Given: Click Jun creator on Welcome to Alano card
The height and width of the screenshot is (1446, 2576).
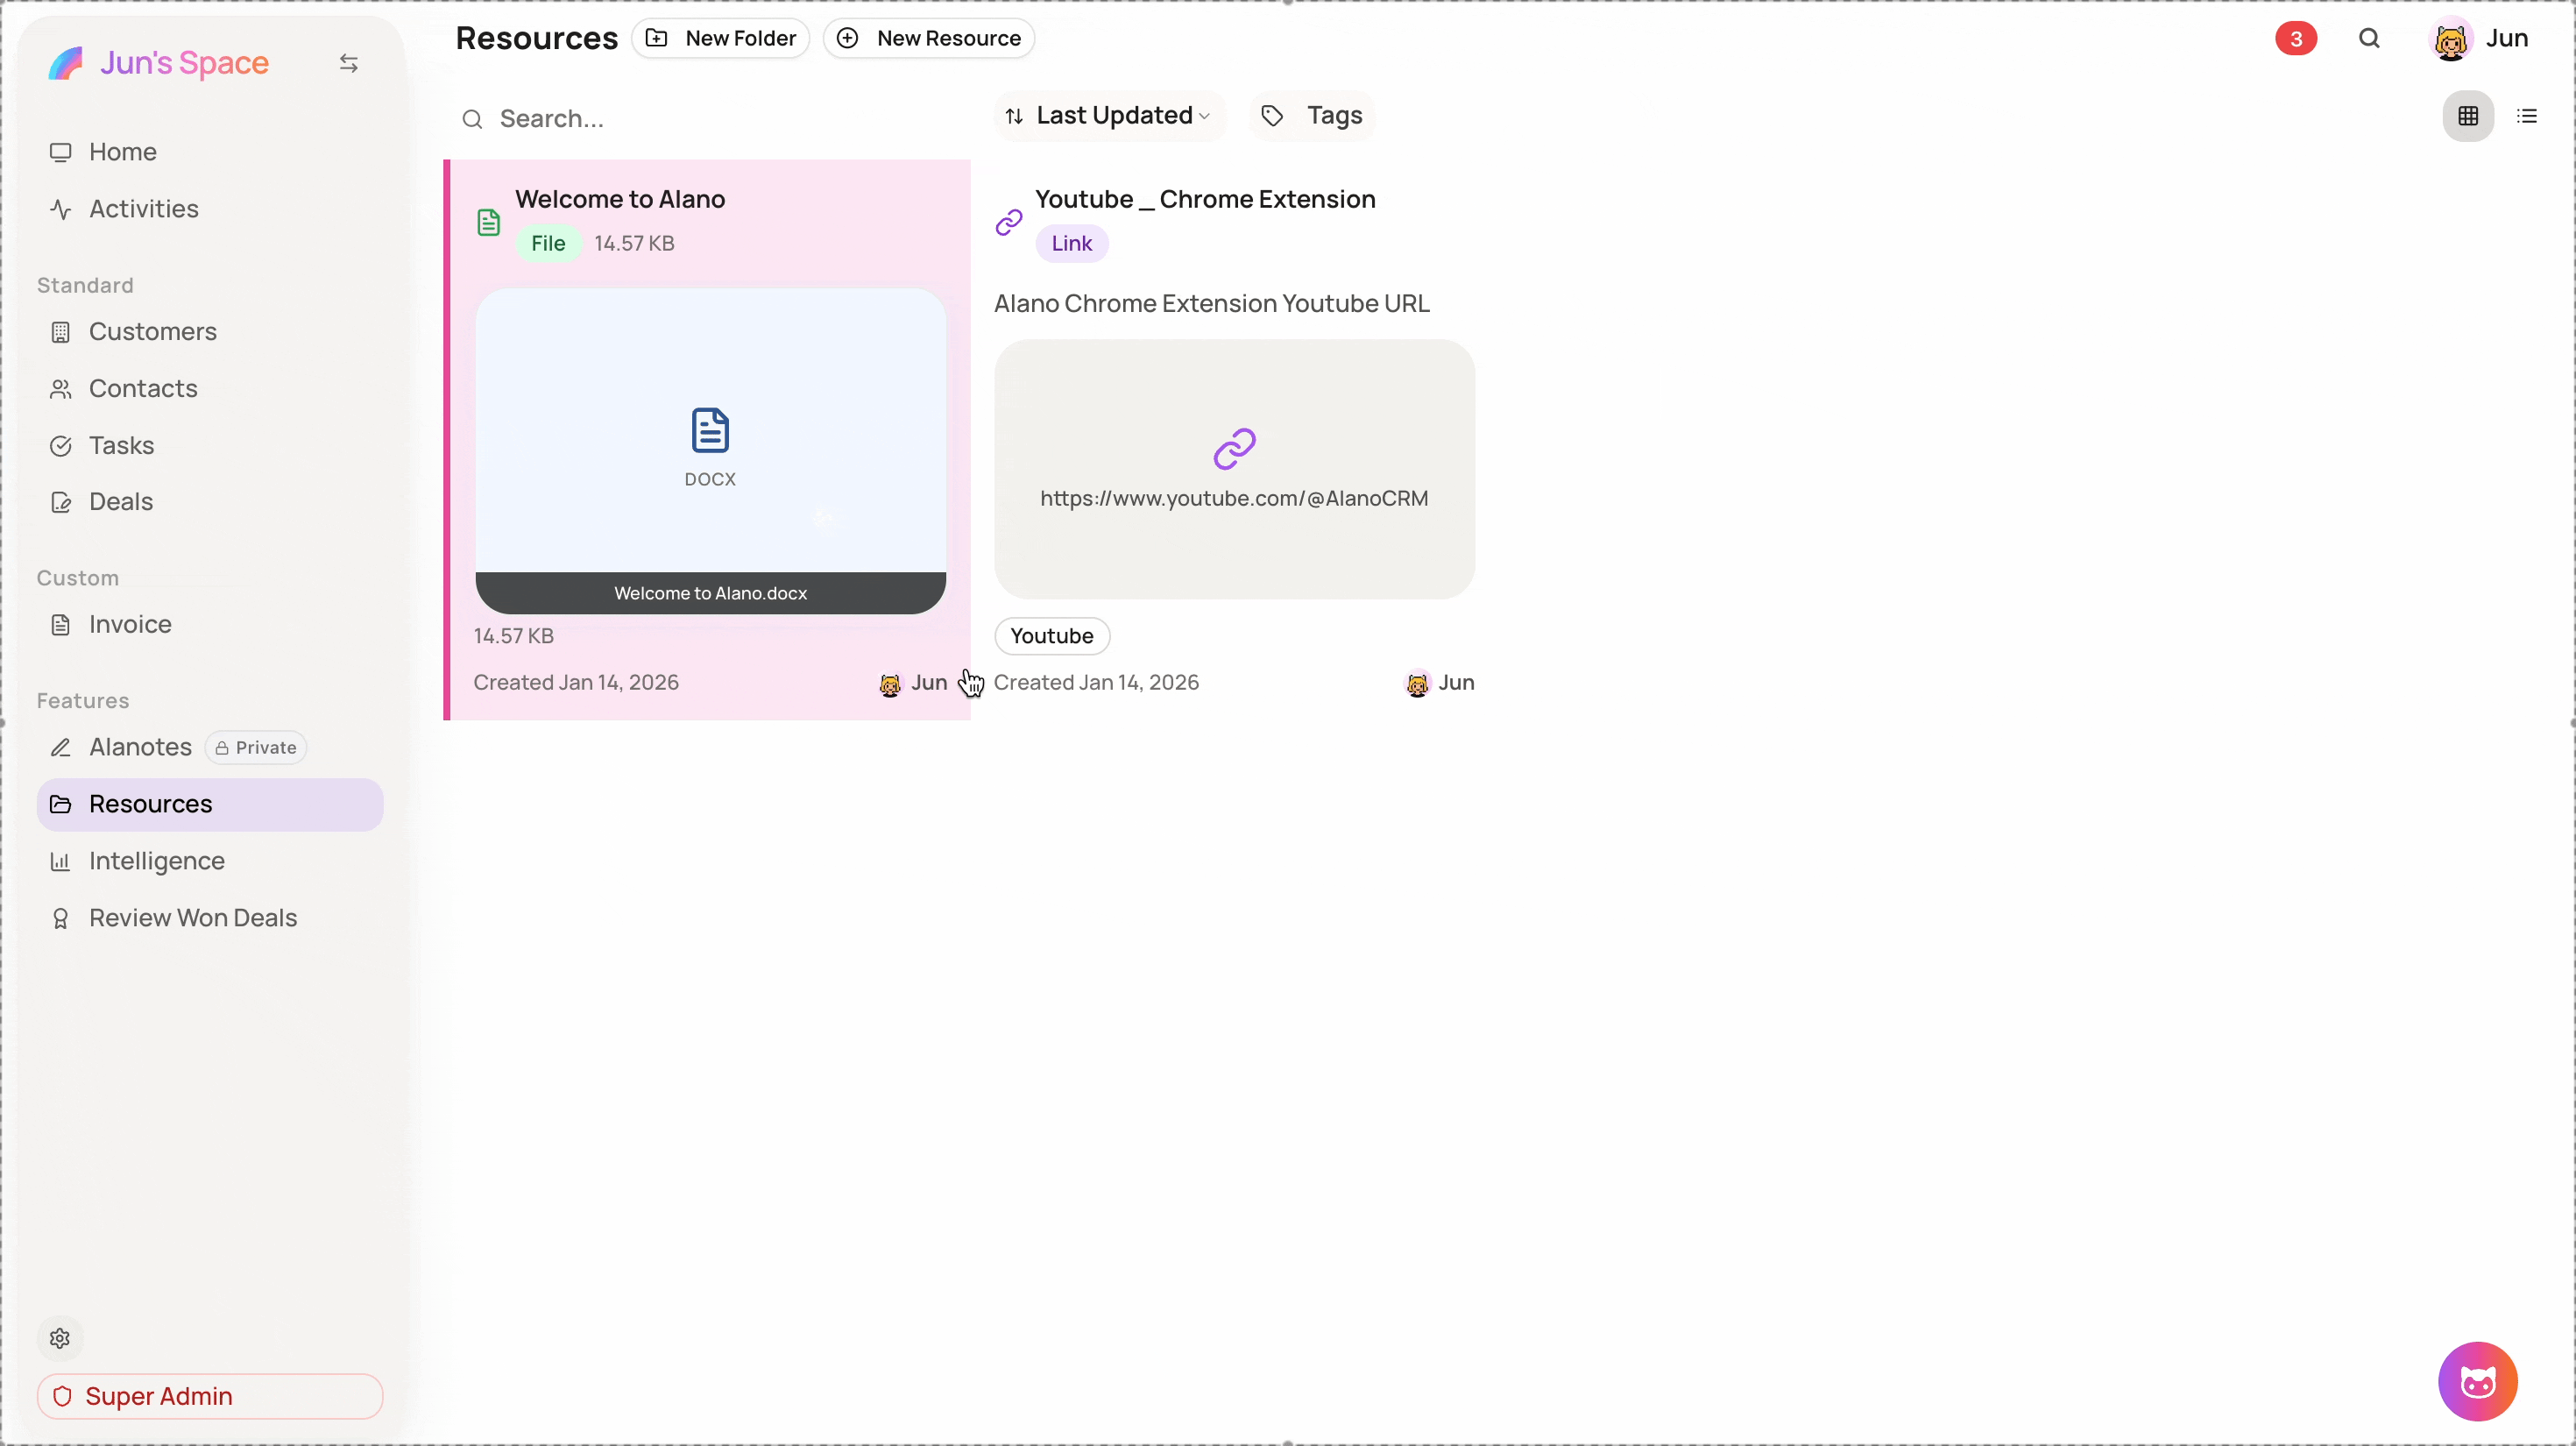Looking at the screenshot, I should tap(913, 683).
